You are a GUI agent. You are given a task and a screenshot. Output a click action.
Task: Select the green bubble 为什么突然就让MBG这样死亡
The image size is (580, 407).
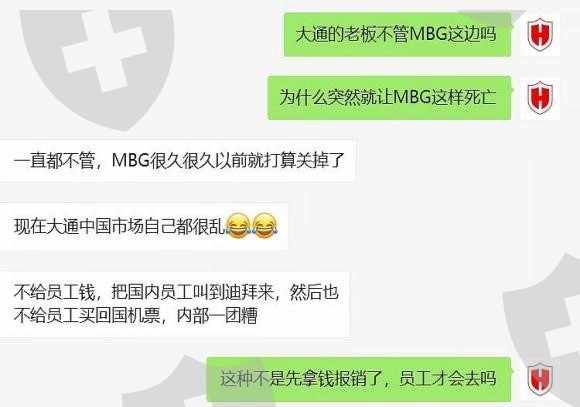click(390, 98)
